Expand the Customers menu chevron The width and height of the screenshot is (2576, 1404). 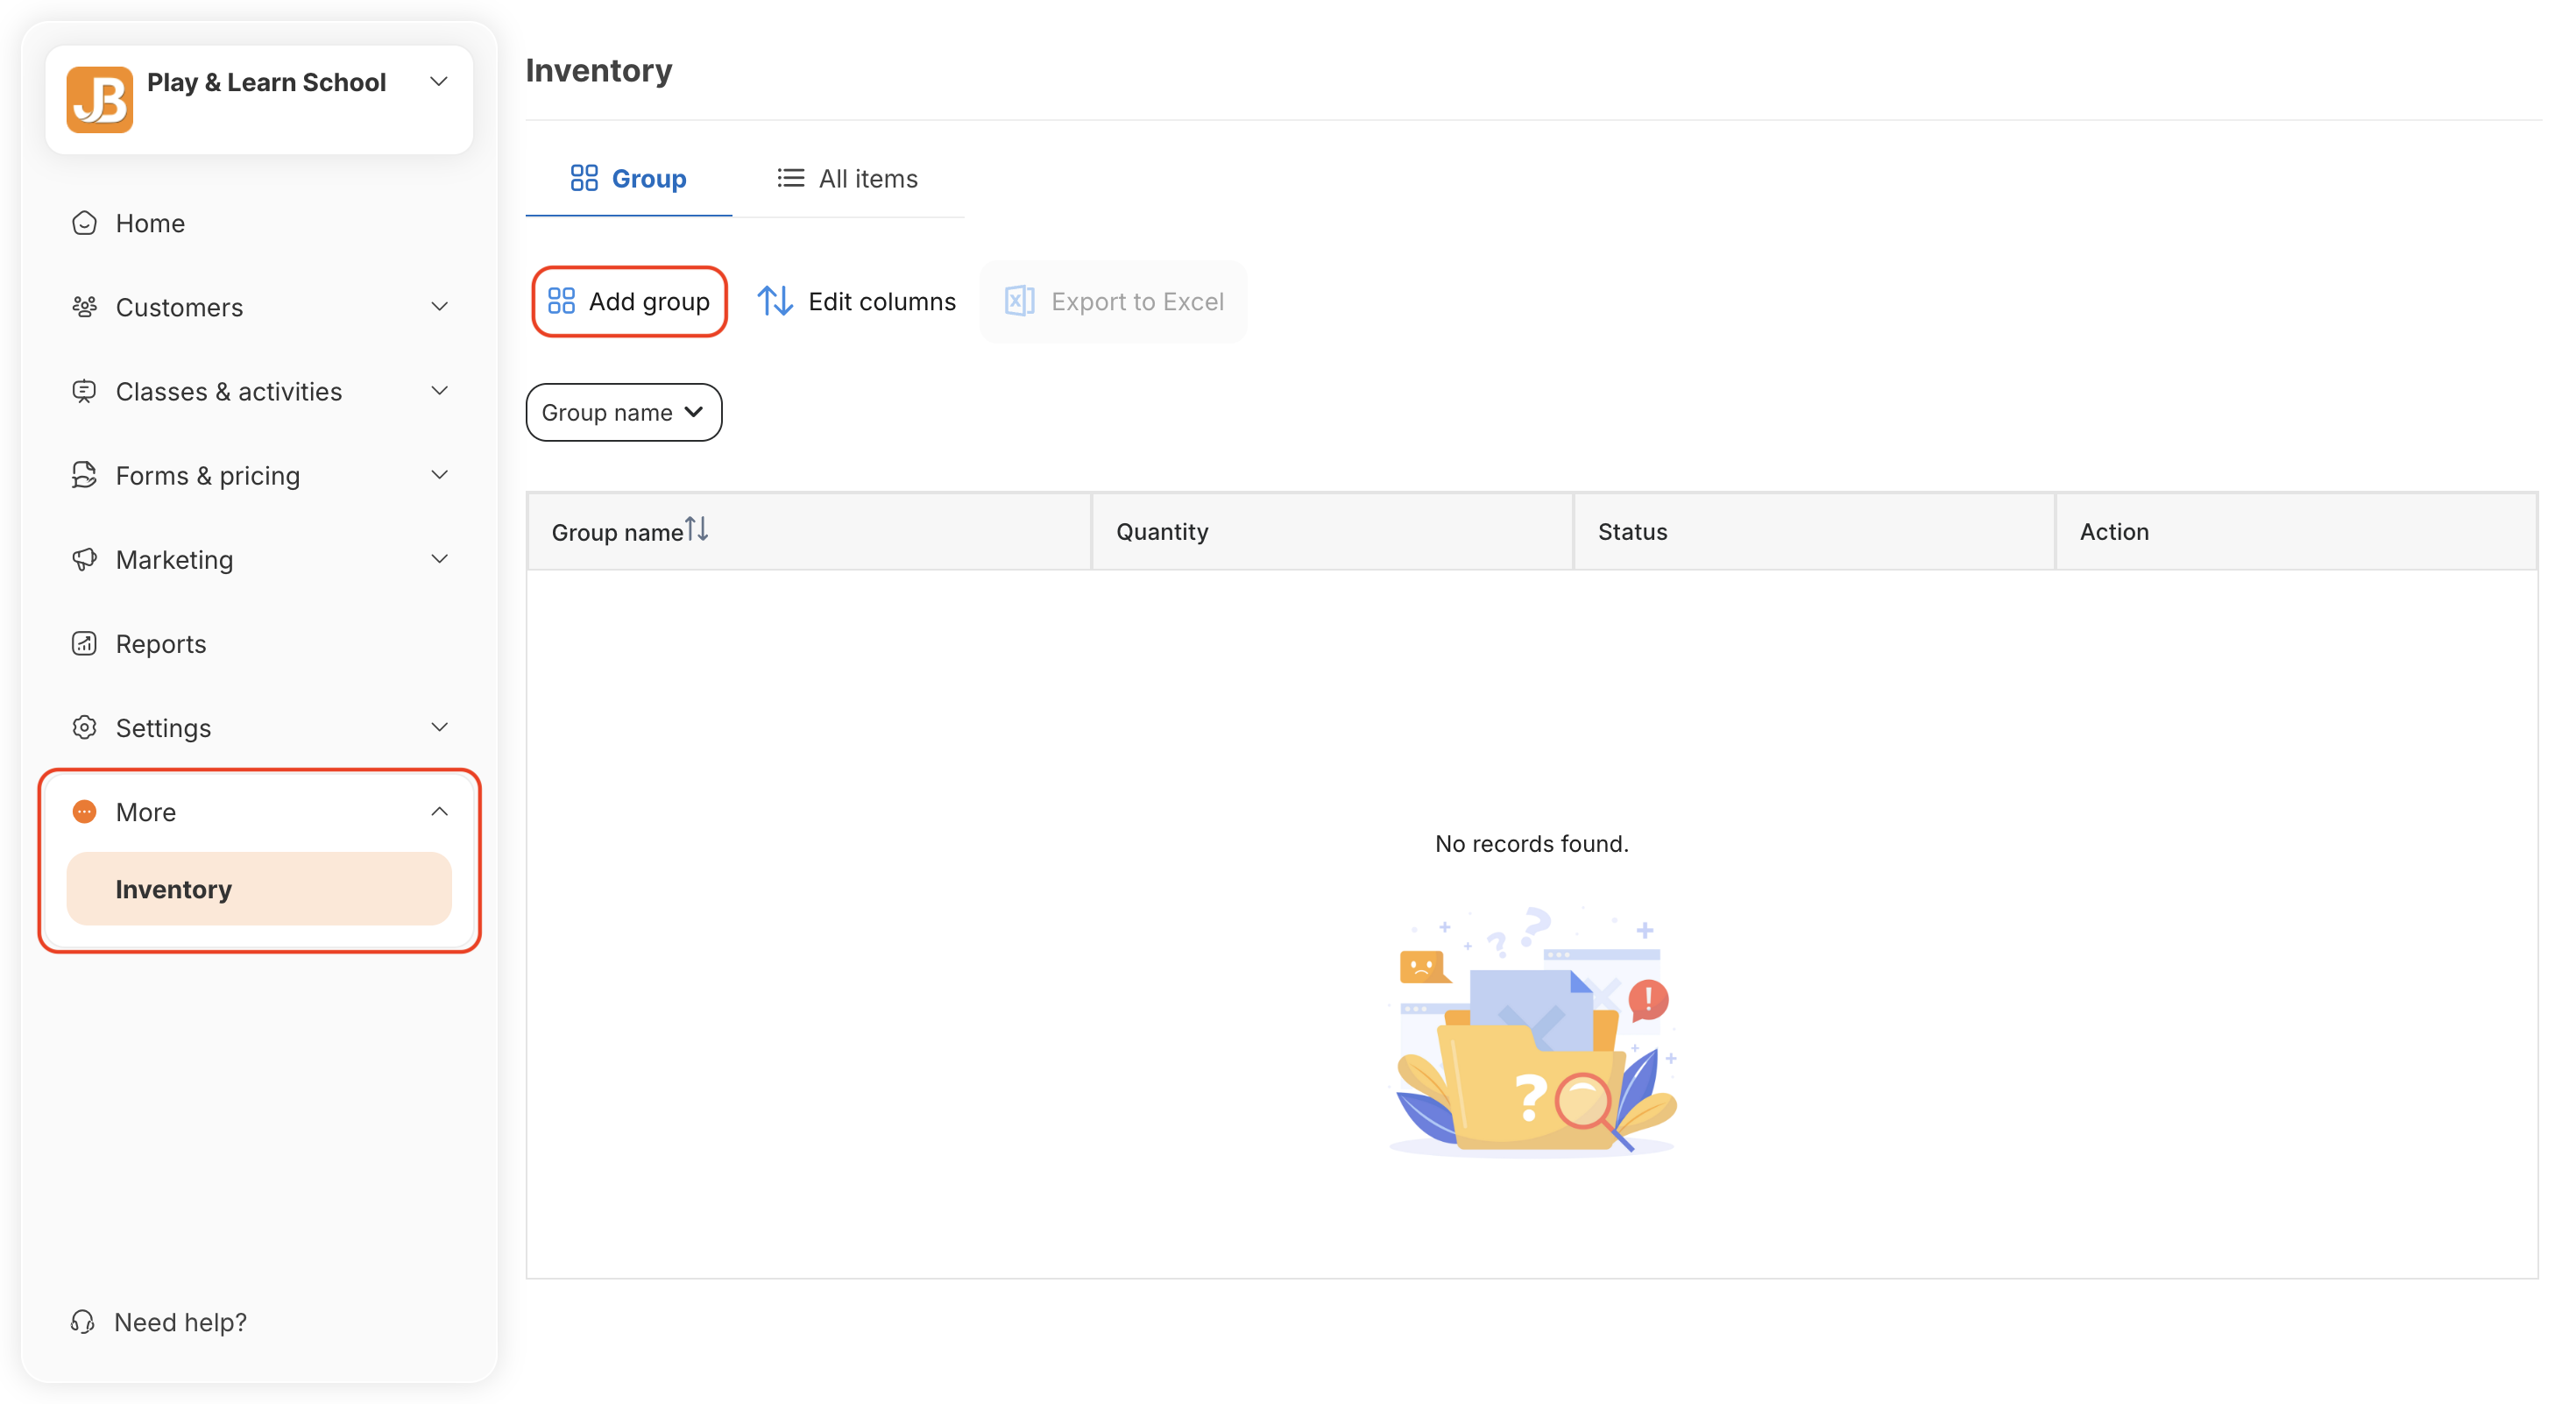[439, 306]
